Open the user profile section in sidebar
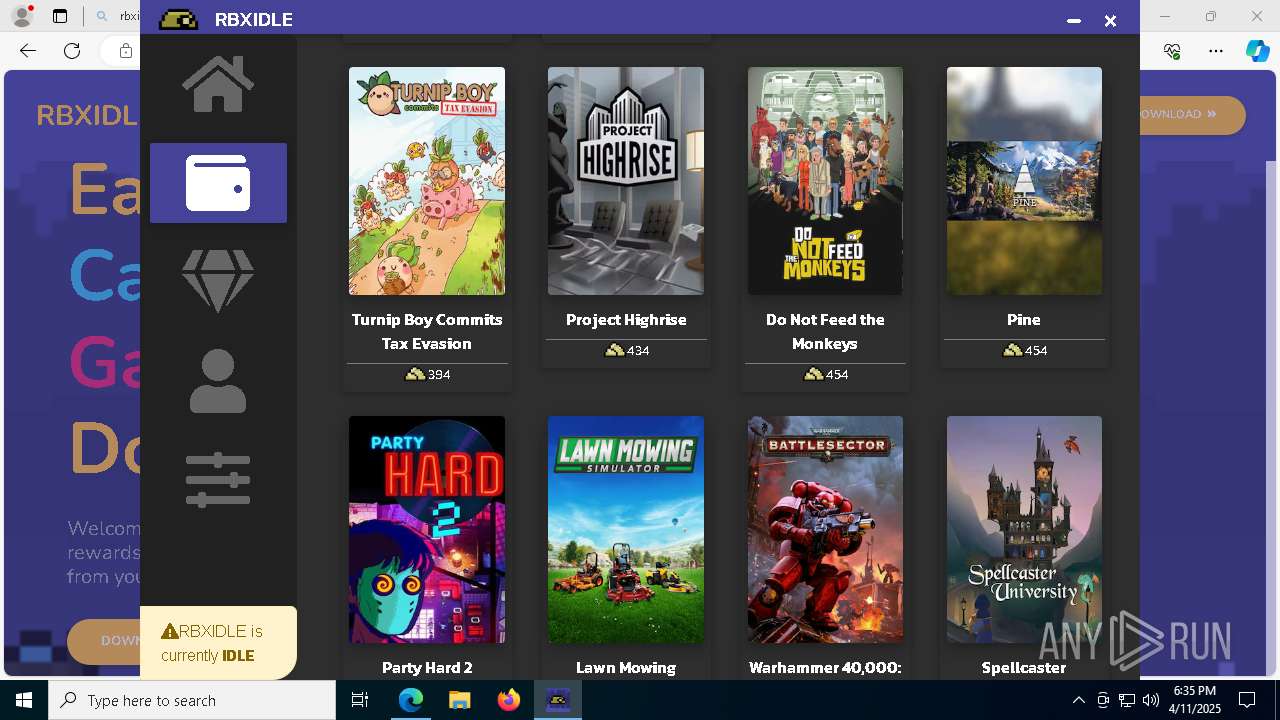Image resolution: width=1280 pixels, height=720 pixels. pos(218,381)
